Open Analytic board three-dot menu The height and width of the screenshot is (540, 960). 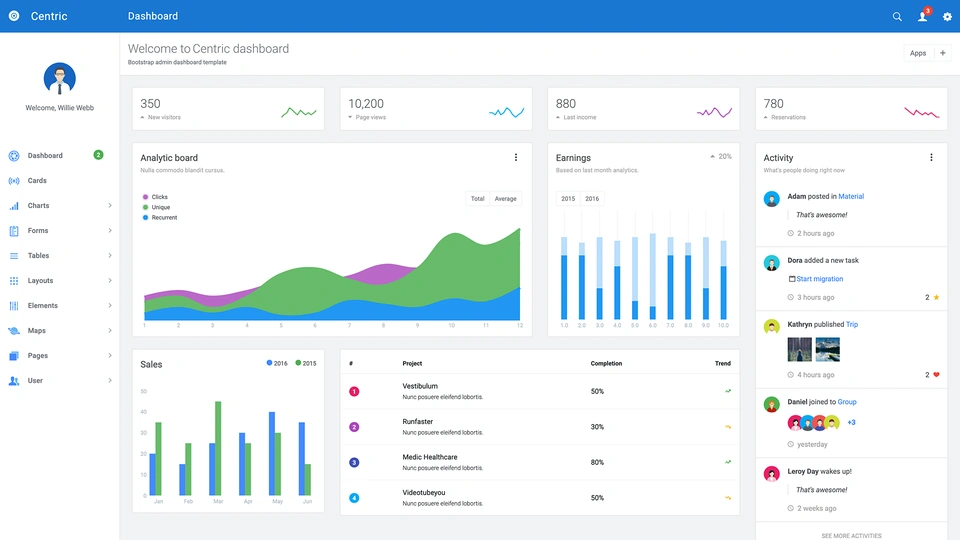point(516,157)
